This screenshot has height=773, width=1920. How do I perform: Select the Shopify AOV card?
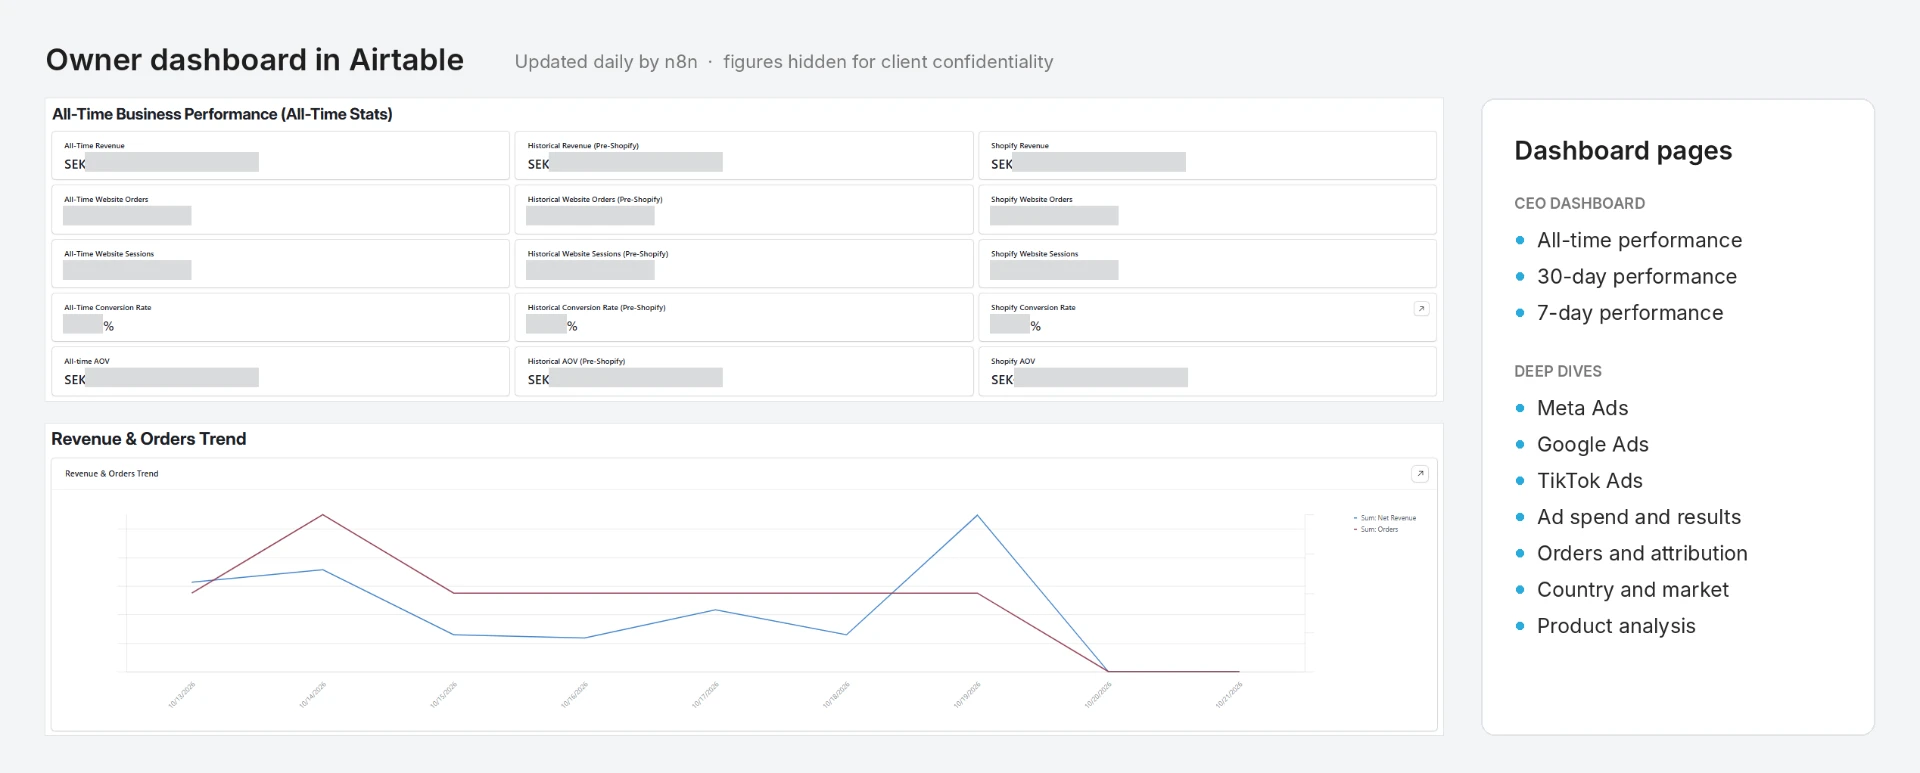coord(1207,372)
